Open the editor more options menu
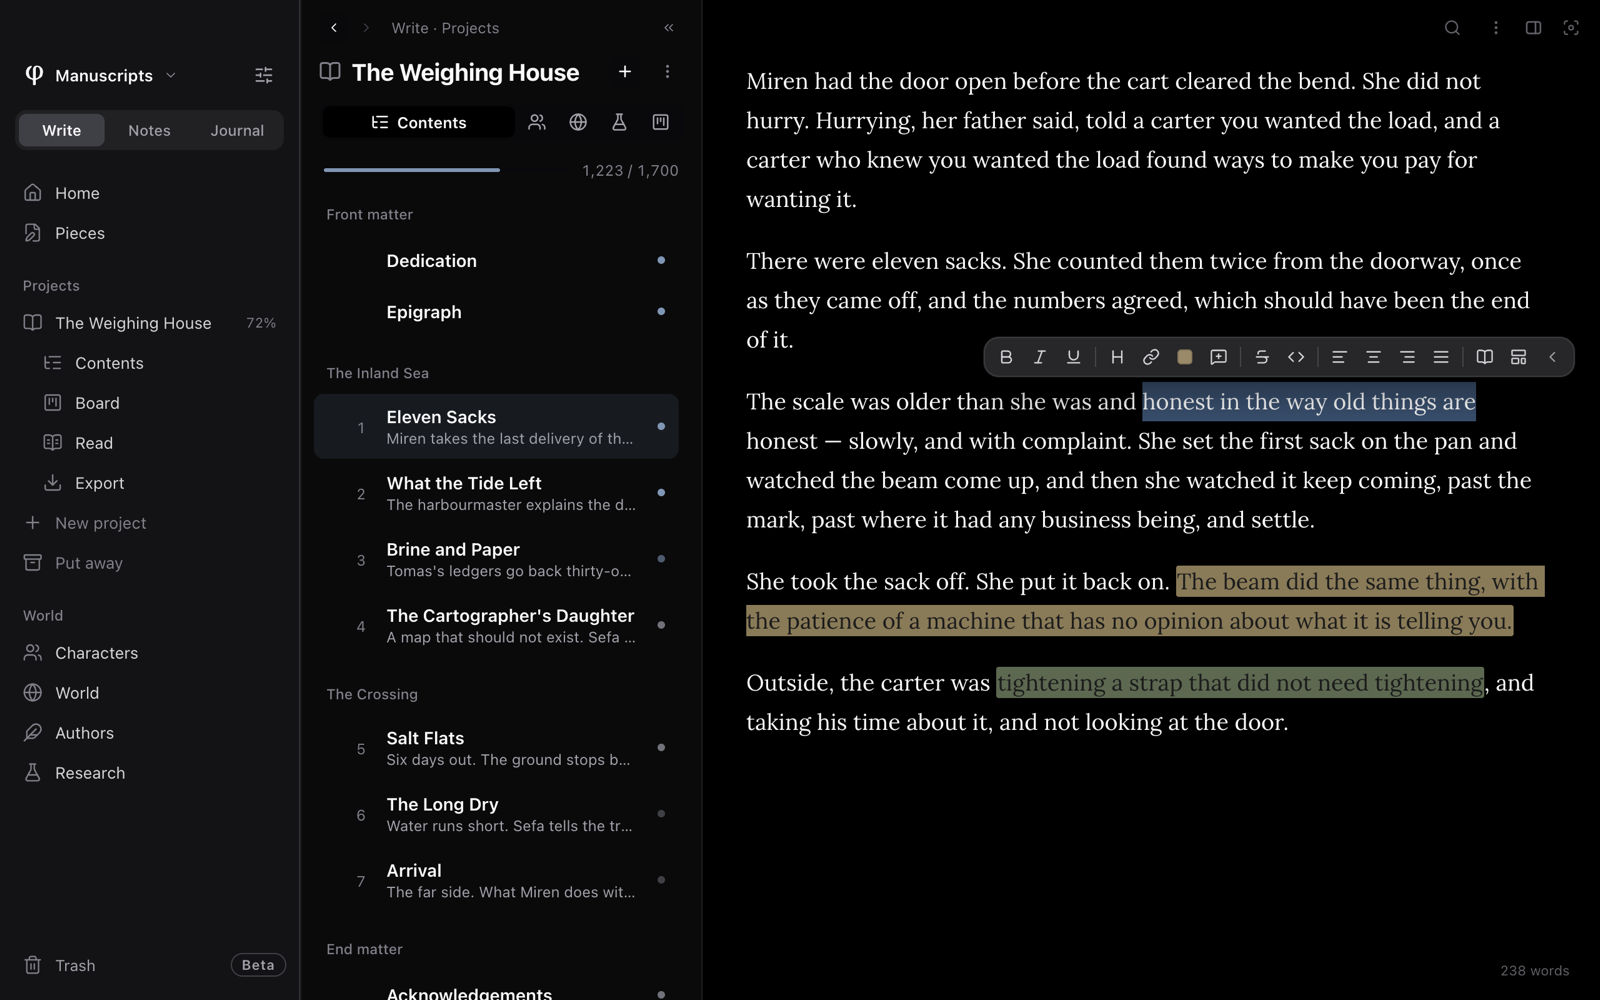This screenshot has height=1000, width=1600. tap(1496, 28)
